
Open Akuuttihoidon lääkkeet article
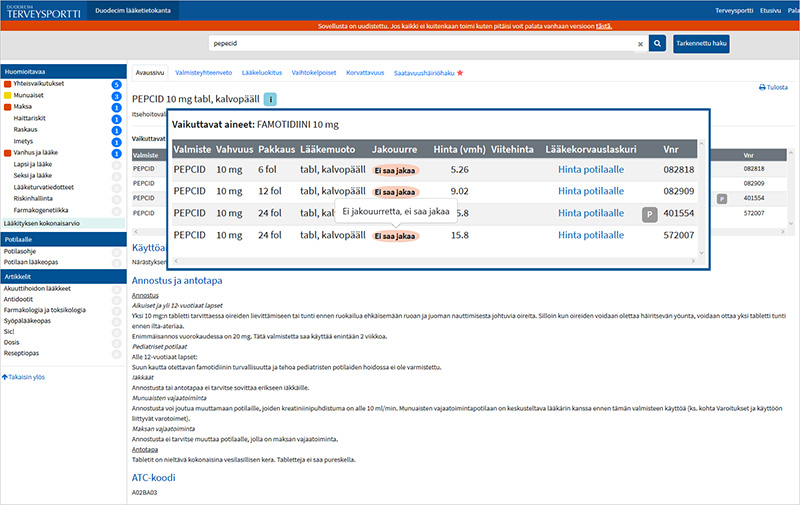[x=37, y=289]
